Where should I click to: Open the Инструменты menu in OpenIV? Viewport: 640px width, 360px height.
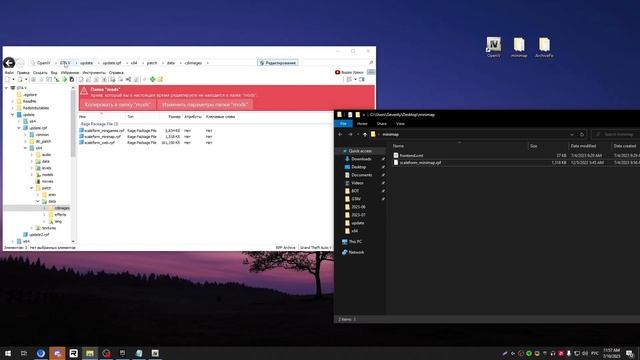coord(94,73)
